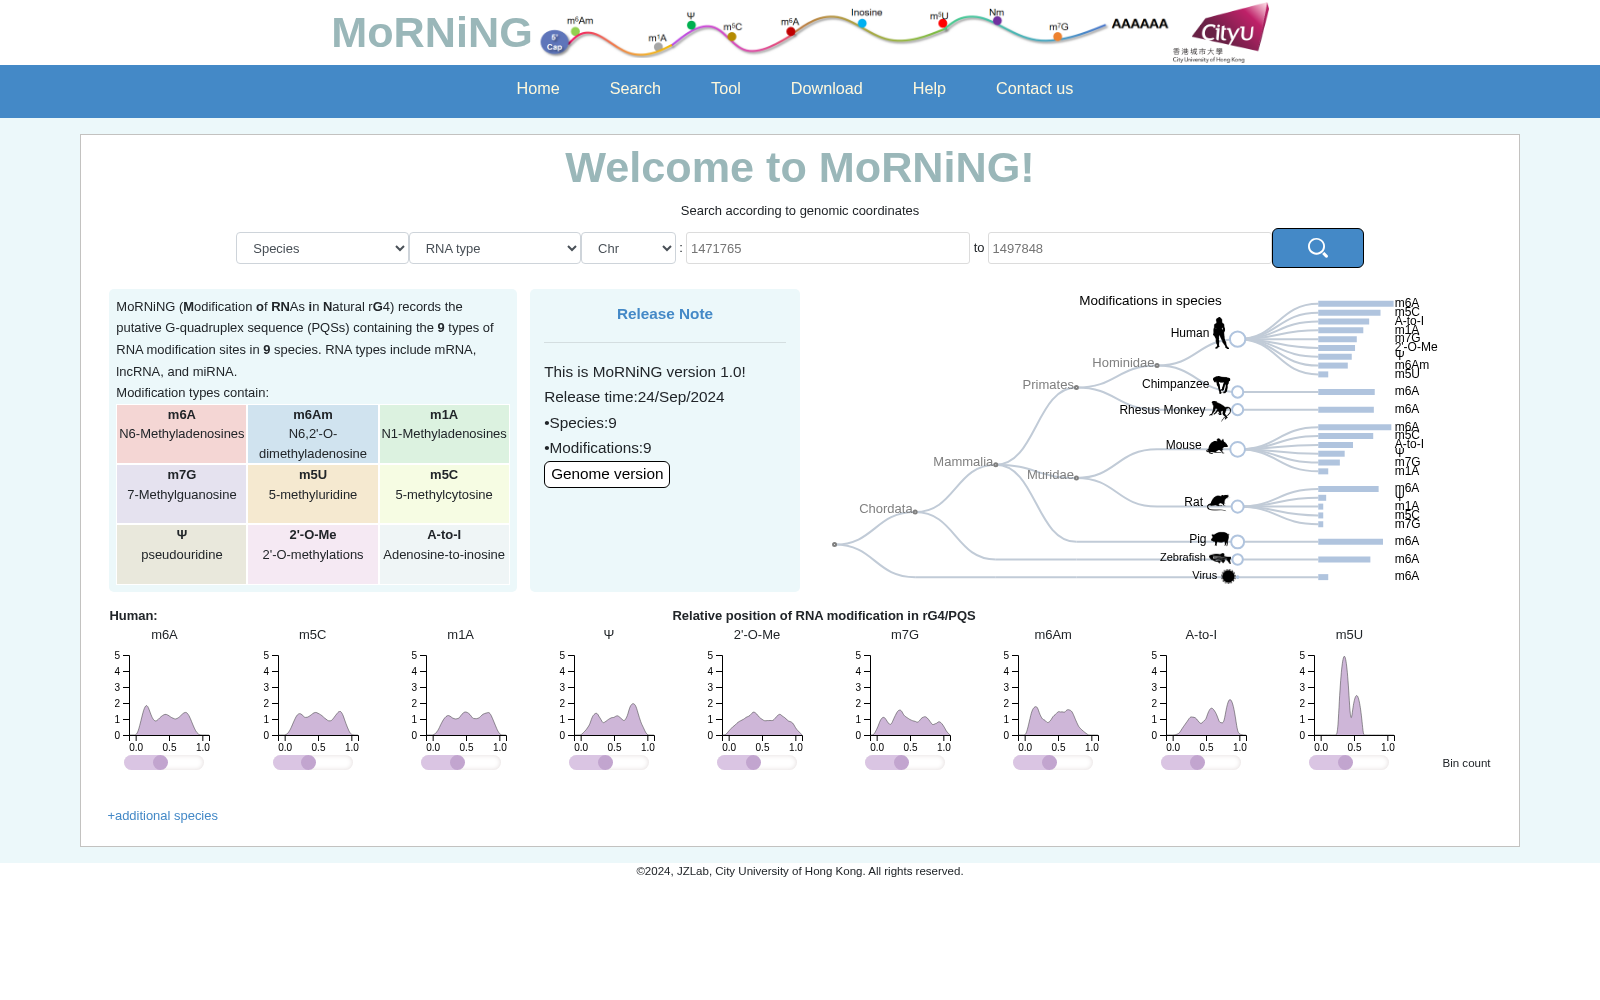Click the MoRNiNG site title logo
The image size is (1600, 1000).
pos(431,33)
